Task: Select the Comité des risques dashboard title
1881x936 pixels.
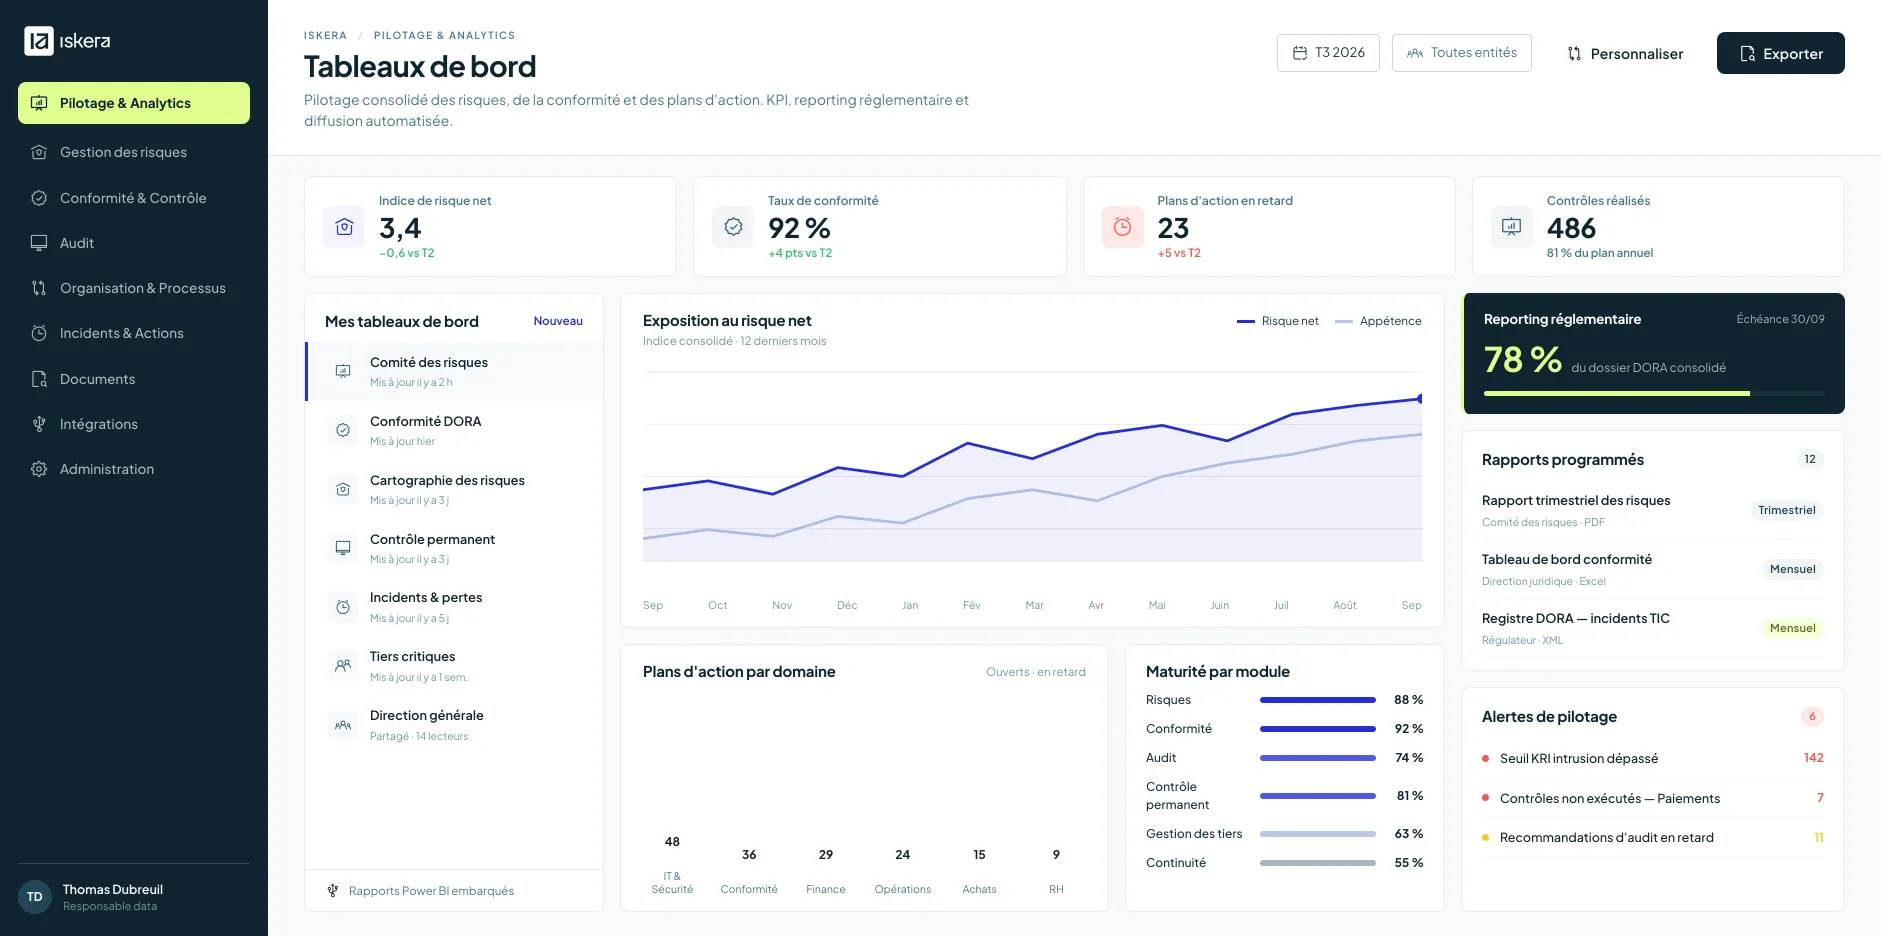Action: pos(429,363)
